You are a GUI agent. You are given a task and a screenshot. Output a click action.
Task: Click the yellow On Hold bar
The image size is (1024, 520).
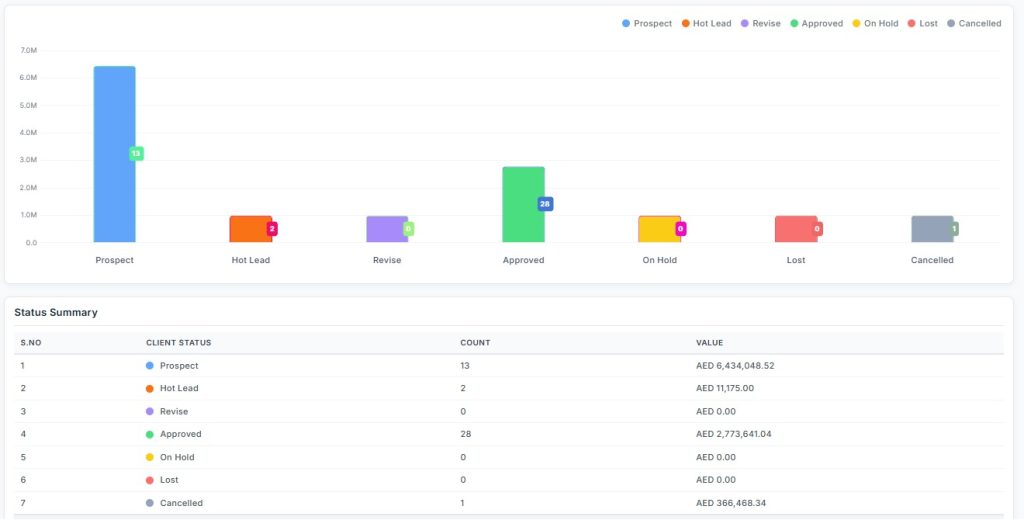660,229
